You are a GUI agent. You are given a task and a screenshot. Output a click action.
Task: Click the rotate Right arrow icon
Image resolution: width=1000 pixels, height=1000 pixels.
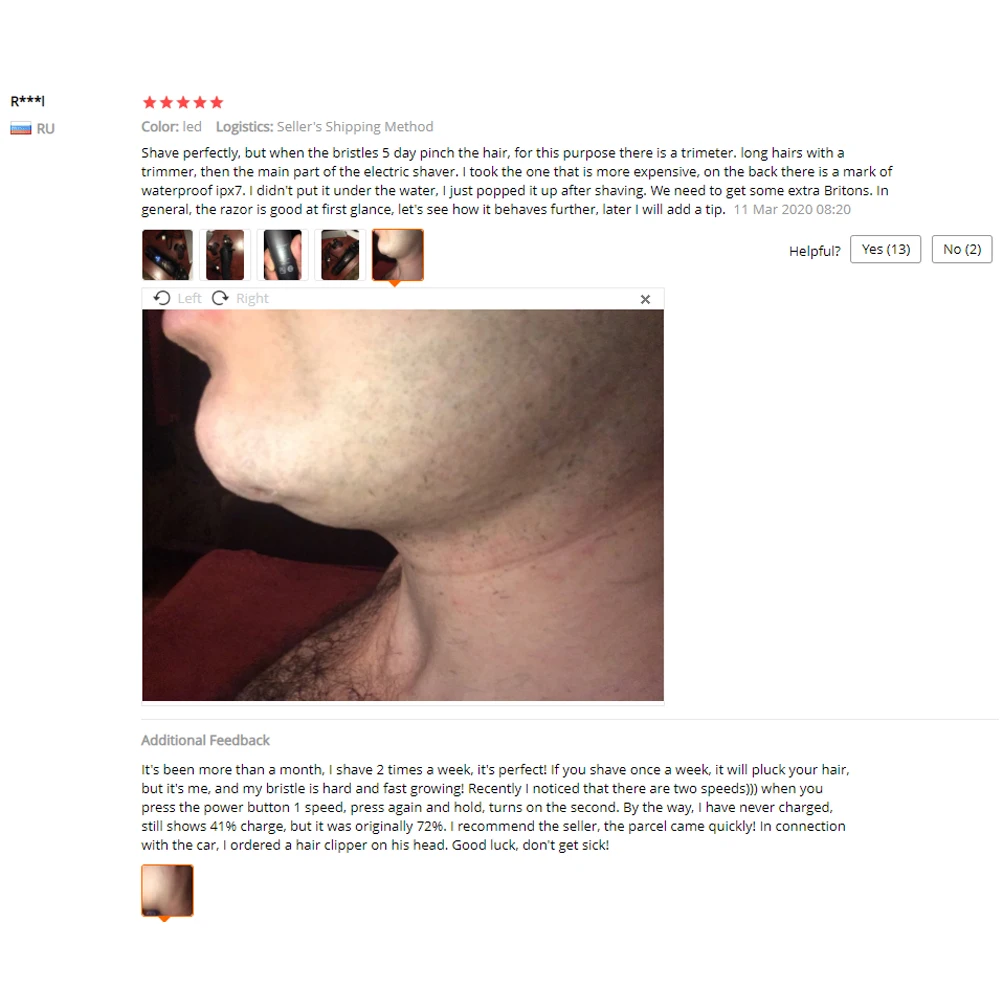220,298
